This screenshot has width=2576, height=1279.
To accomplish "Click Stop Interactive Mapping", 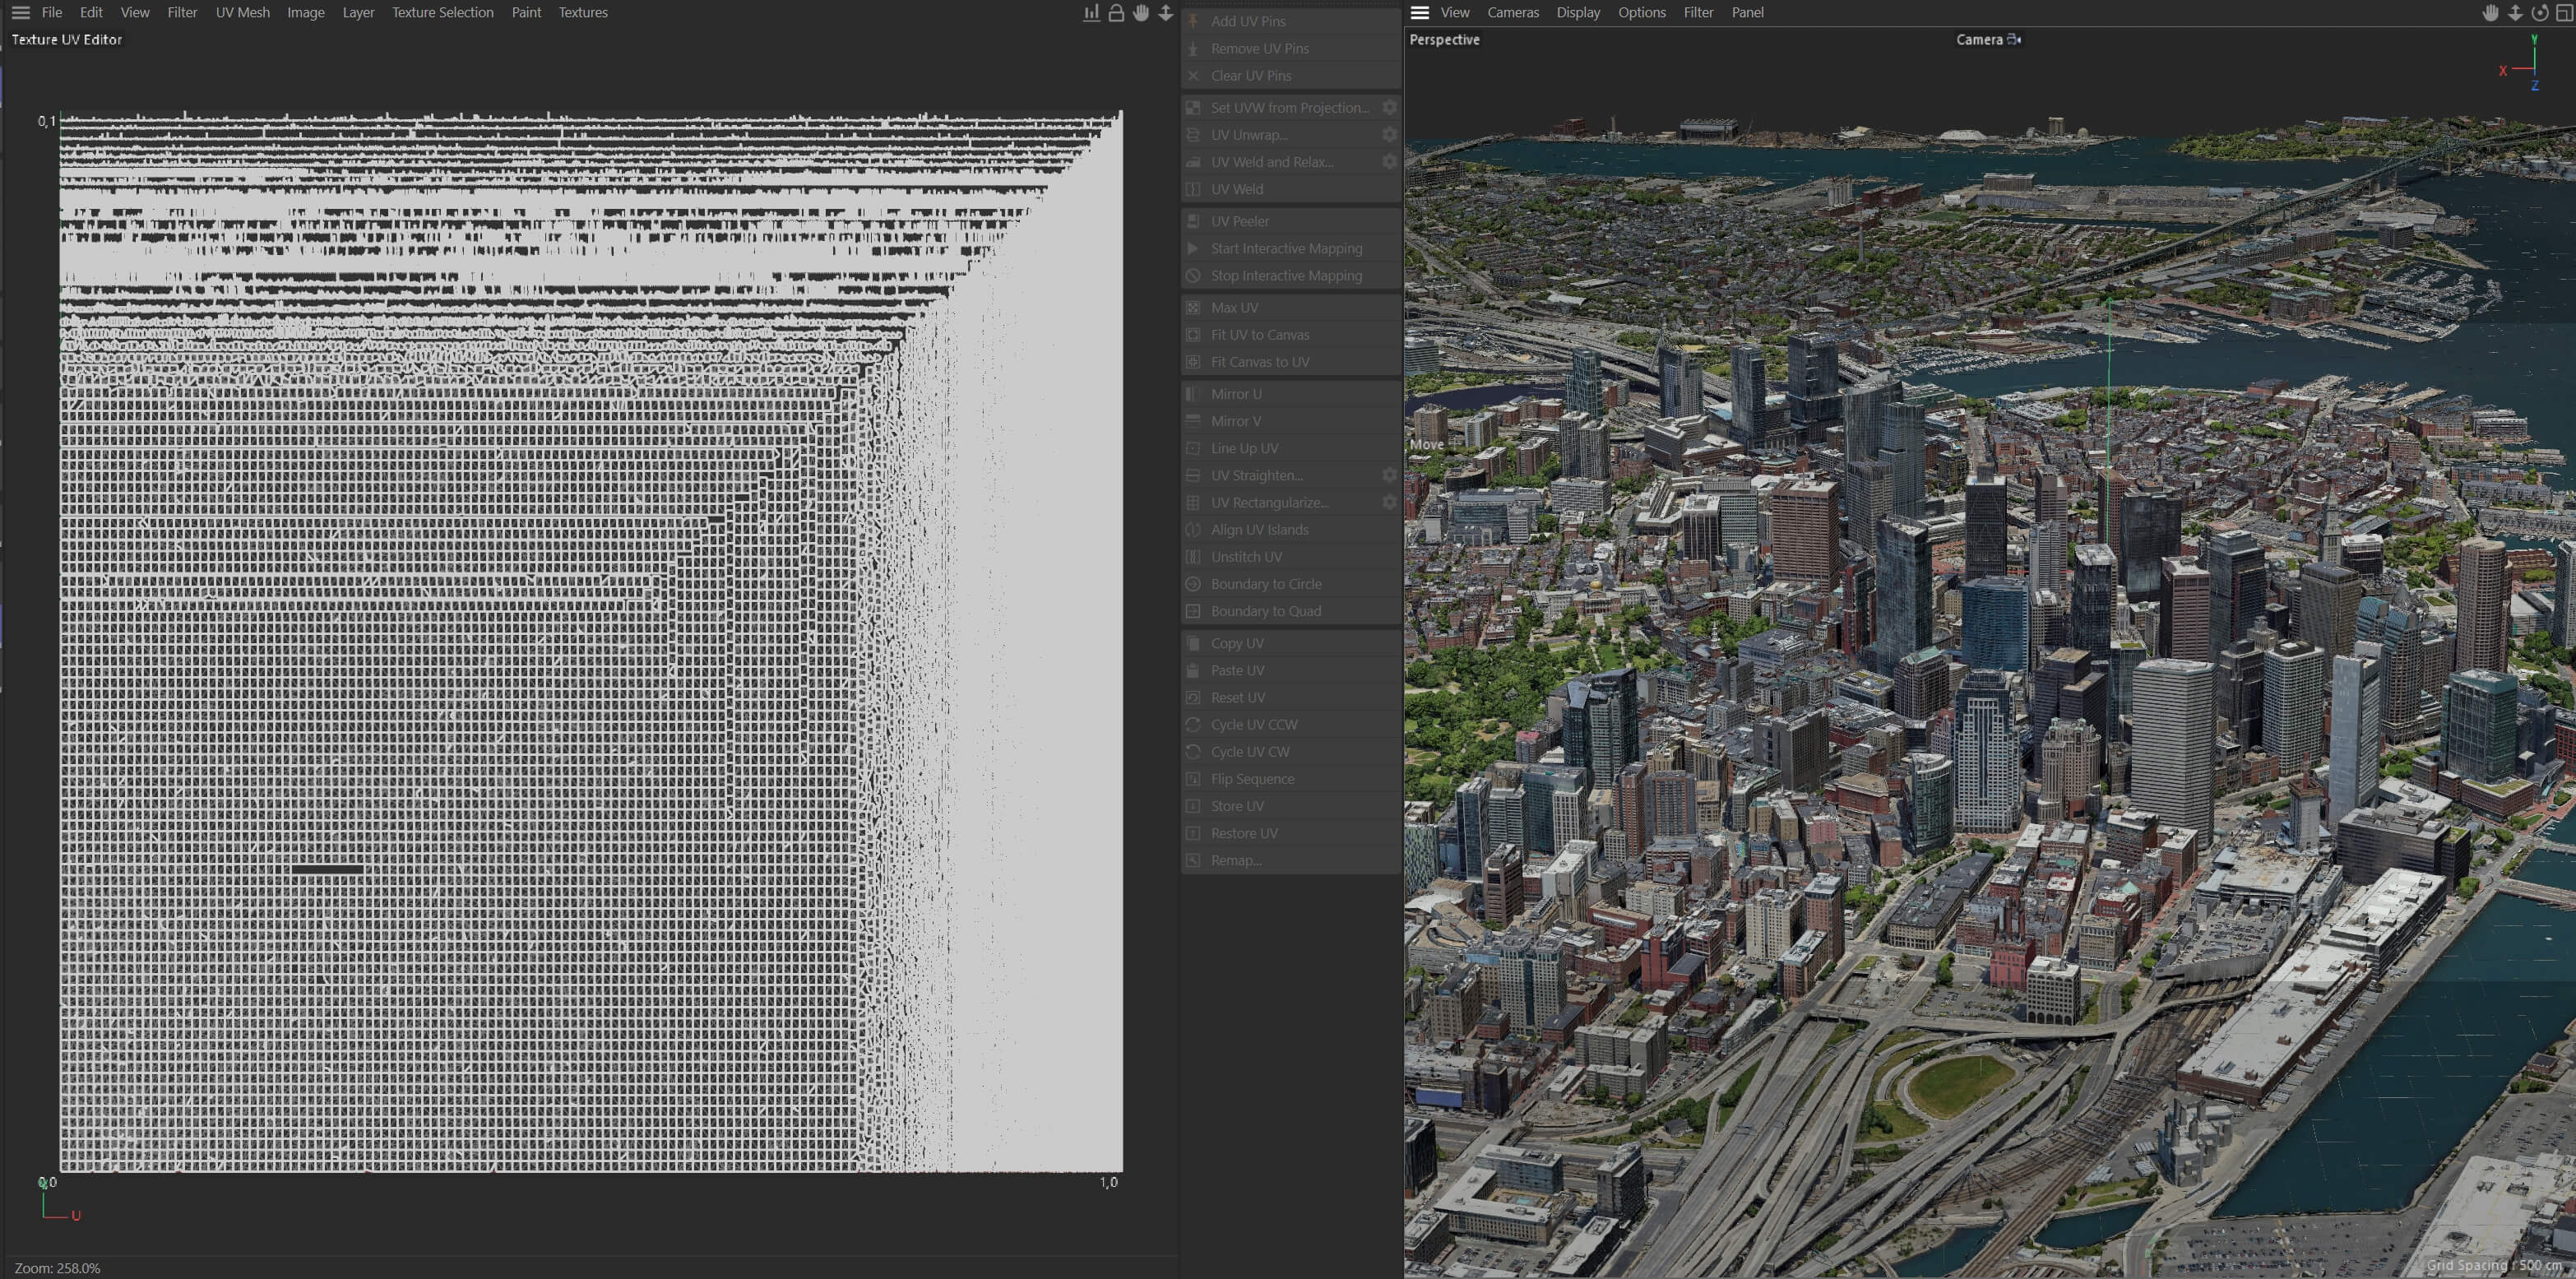I will point(1291,275).
